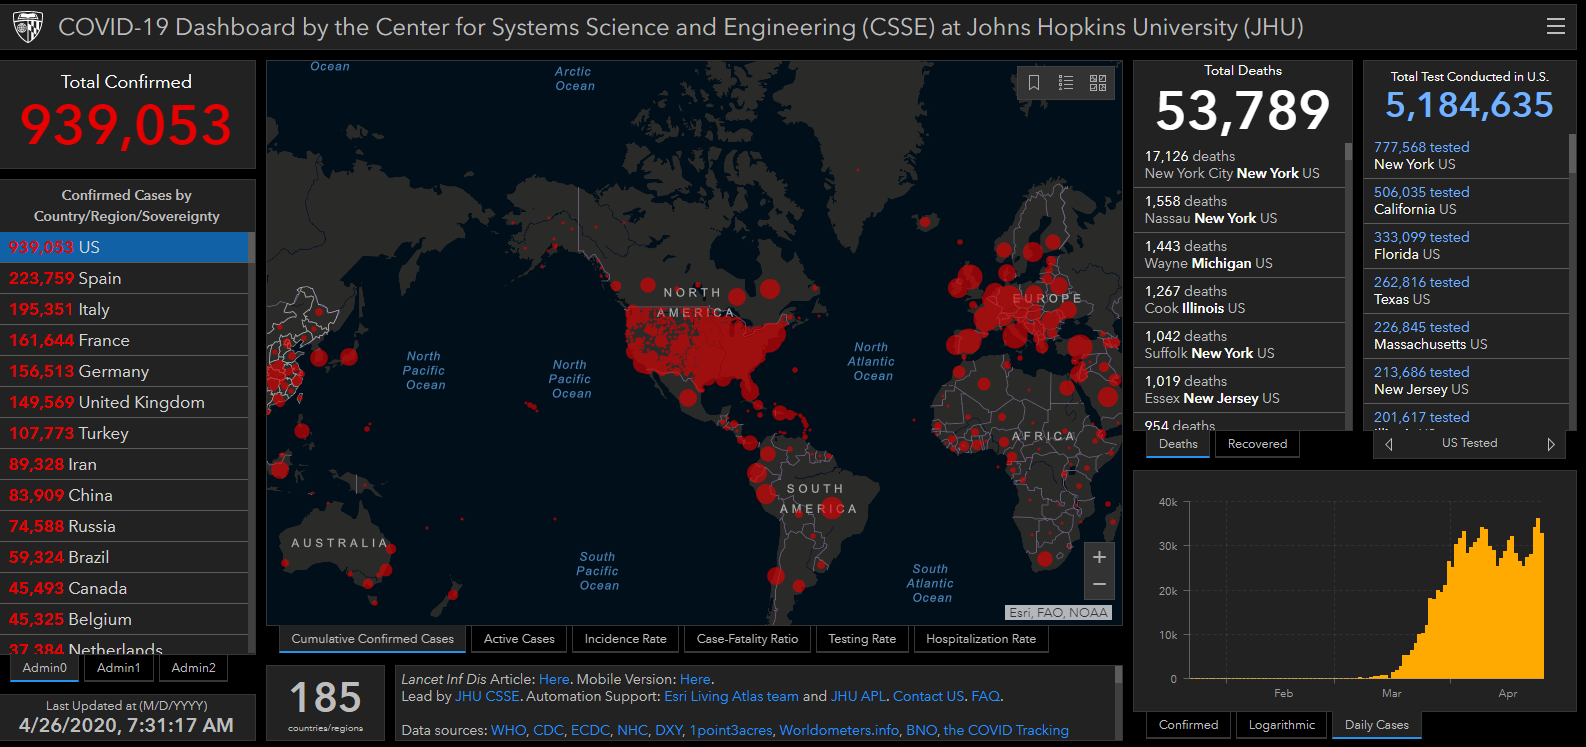
Task: Click the bookmarks icon on the map
Action: click(x=1034, y=83)
